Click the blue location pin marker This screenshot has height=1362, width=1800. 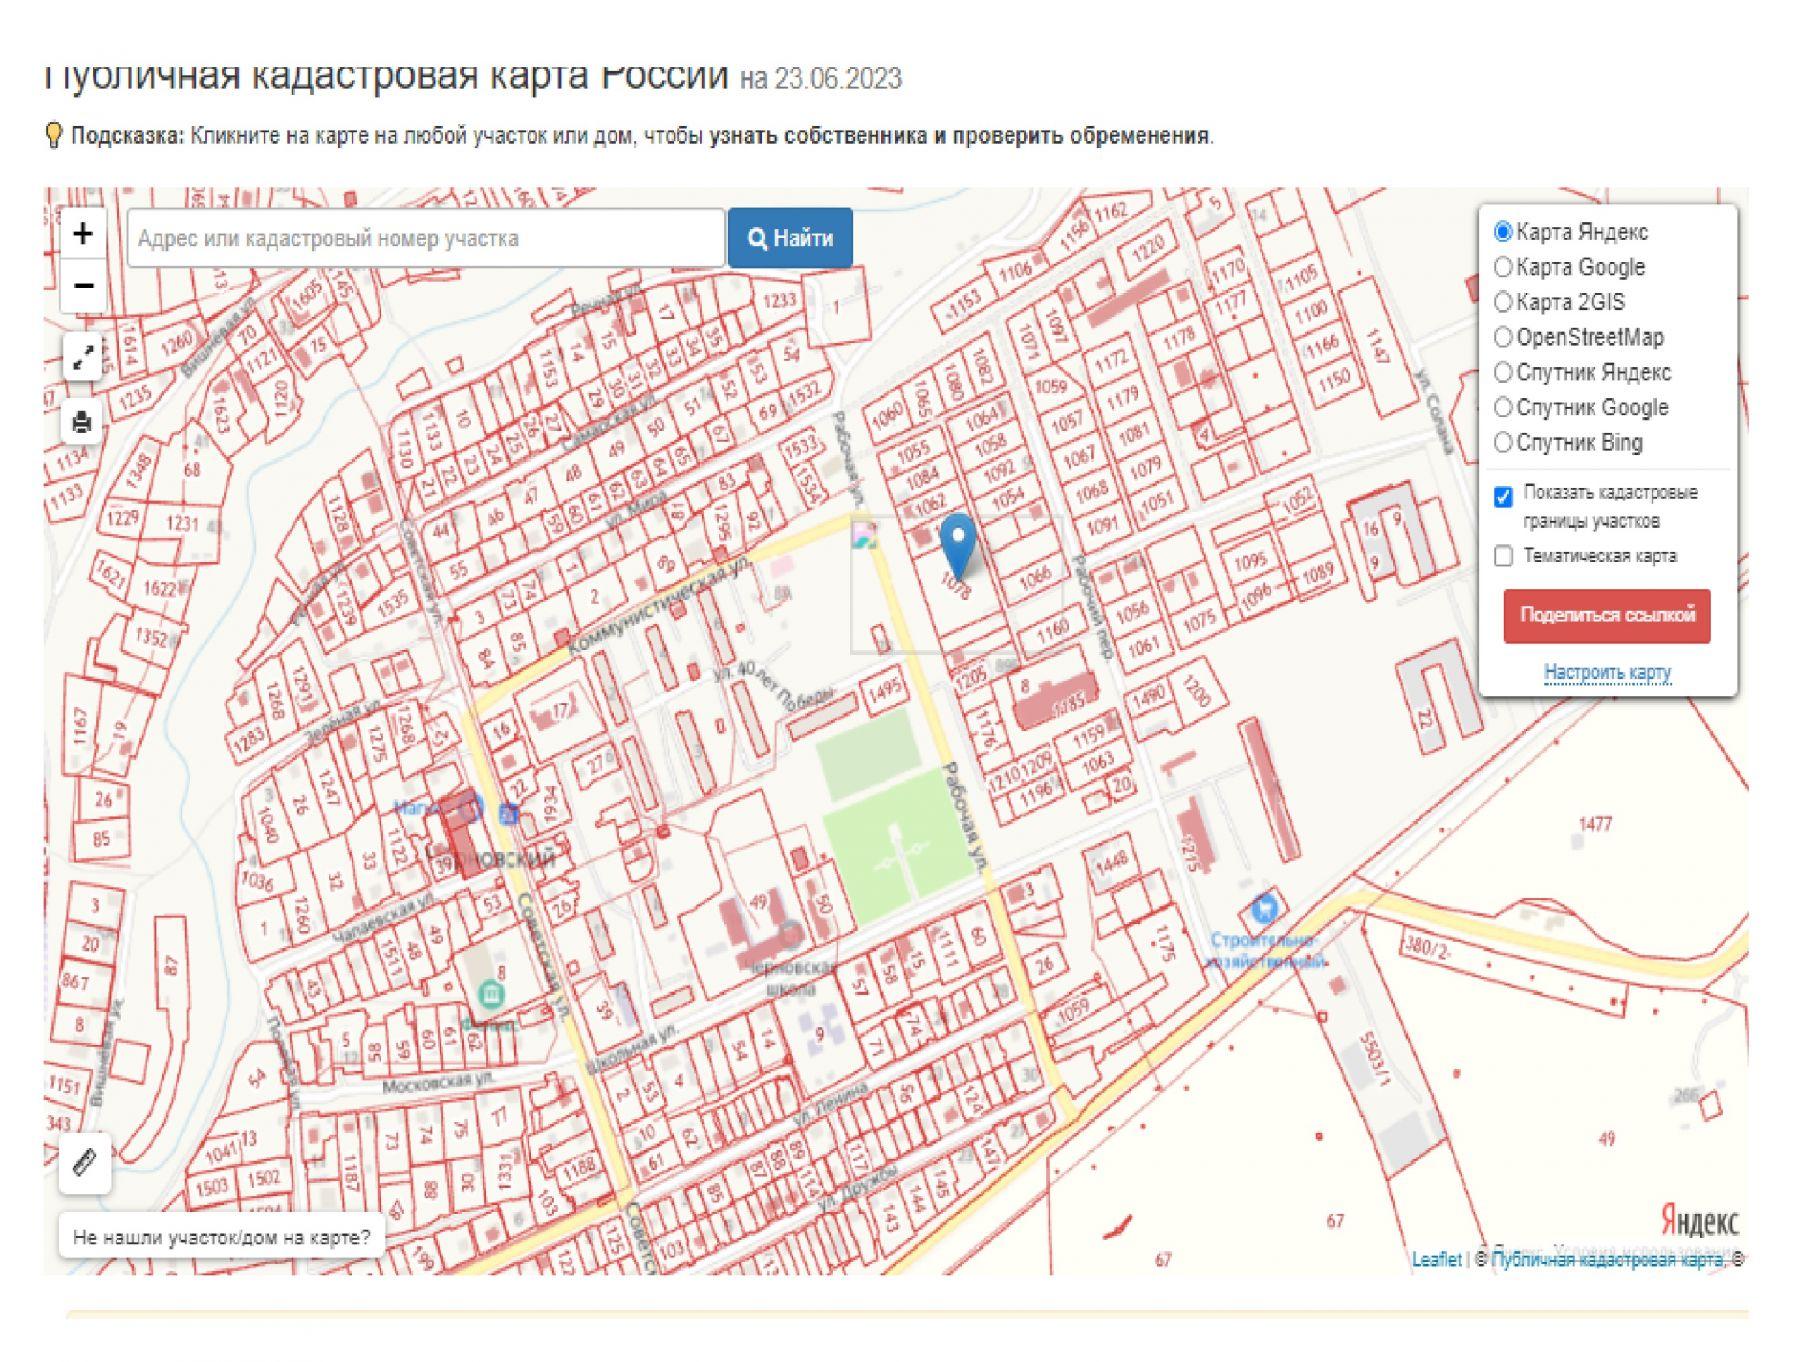958,541
